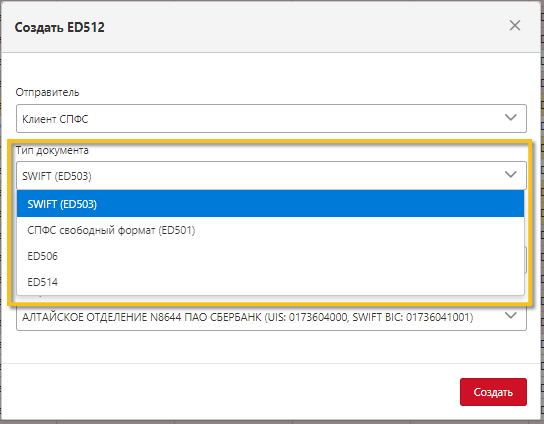
Task: Pick the ED506 document type
Action: (270, 256)
